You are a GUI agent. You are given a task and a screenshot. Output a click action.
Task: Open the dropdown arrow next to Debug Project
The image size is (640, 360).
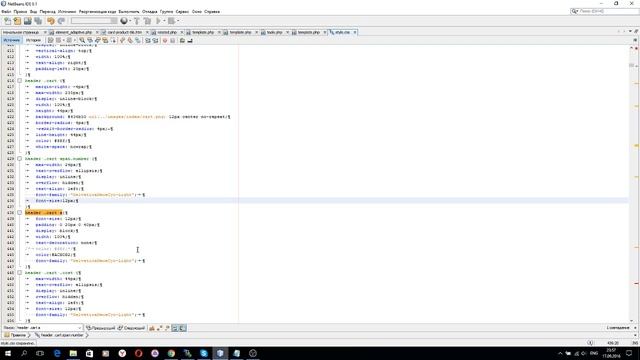(178, 21)
